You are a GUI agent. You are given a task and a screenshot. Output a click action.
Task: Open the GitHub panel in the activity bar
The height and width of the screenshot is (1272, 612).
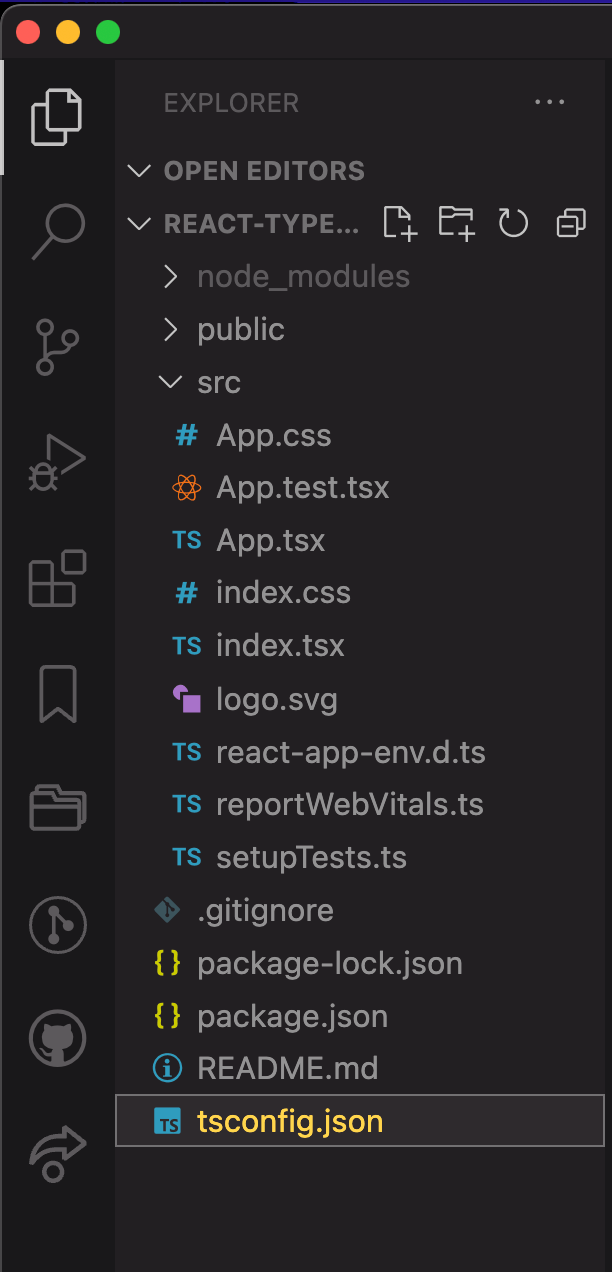tap(57, 1038)
